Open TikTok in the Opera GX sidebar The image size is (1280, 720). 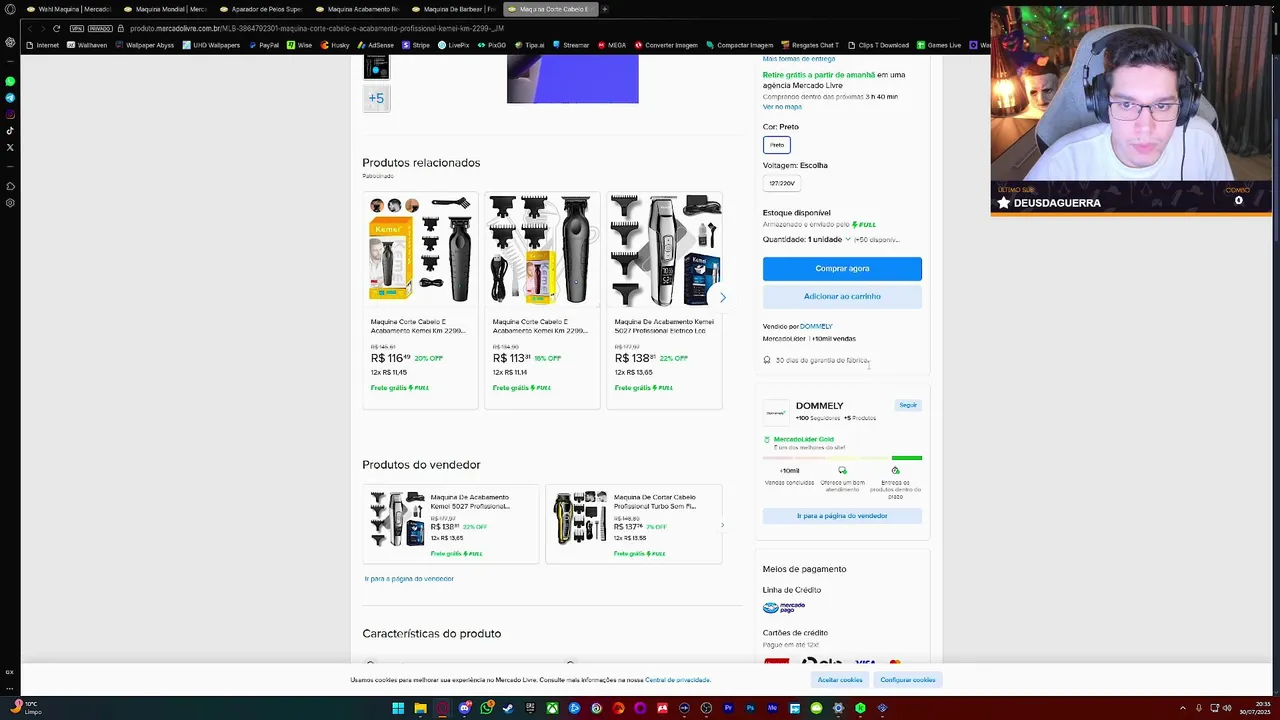(x=10, y=131)
